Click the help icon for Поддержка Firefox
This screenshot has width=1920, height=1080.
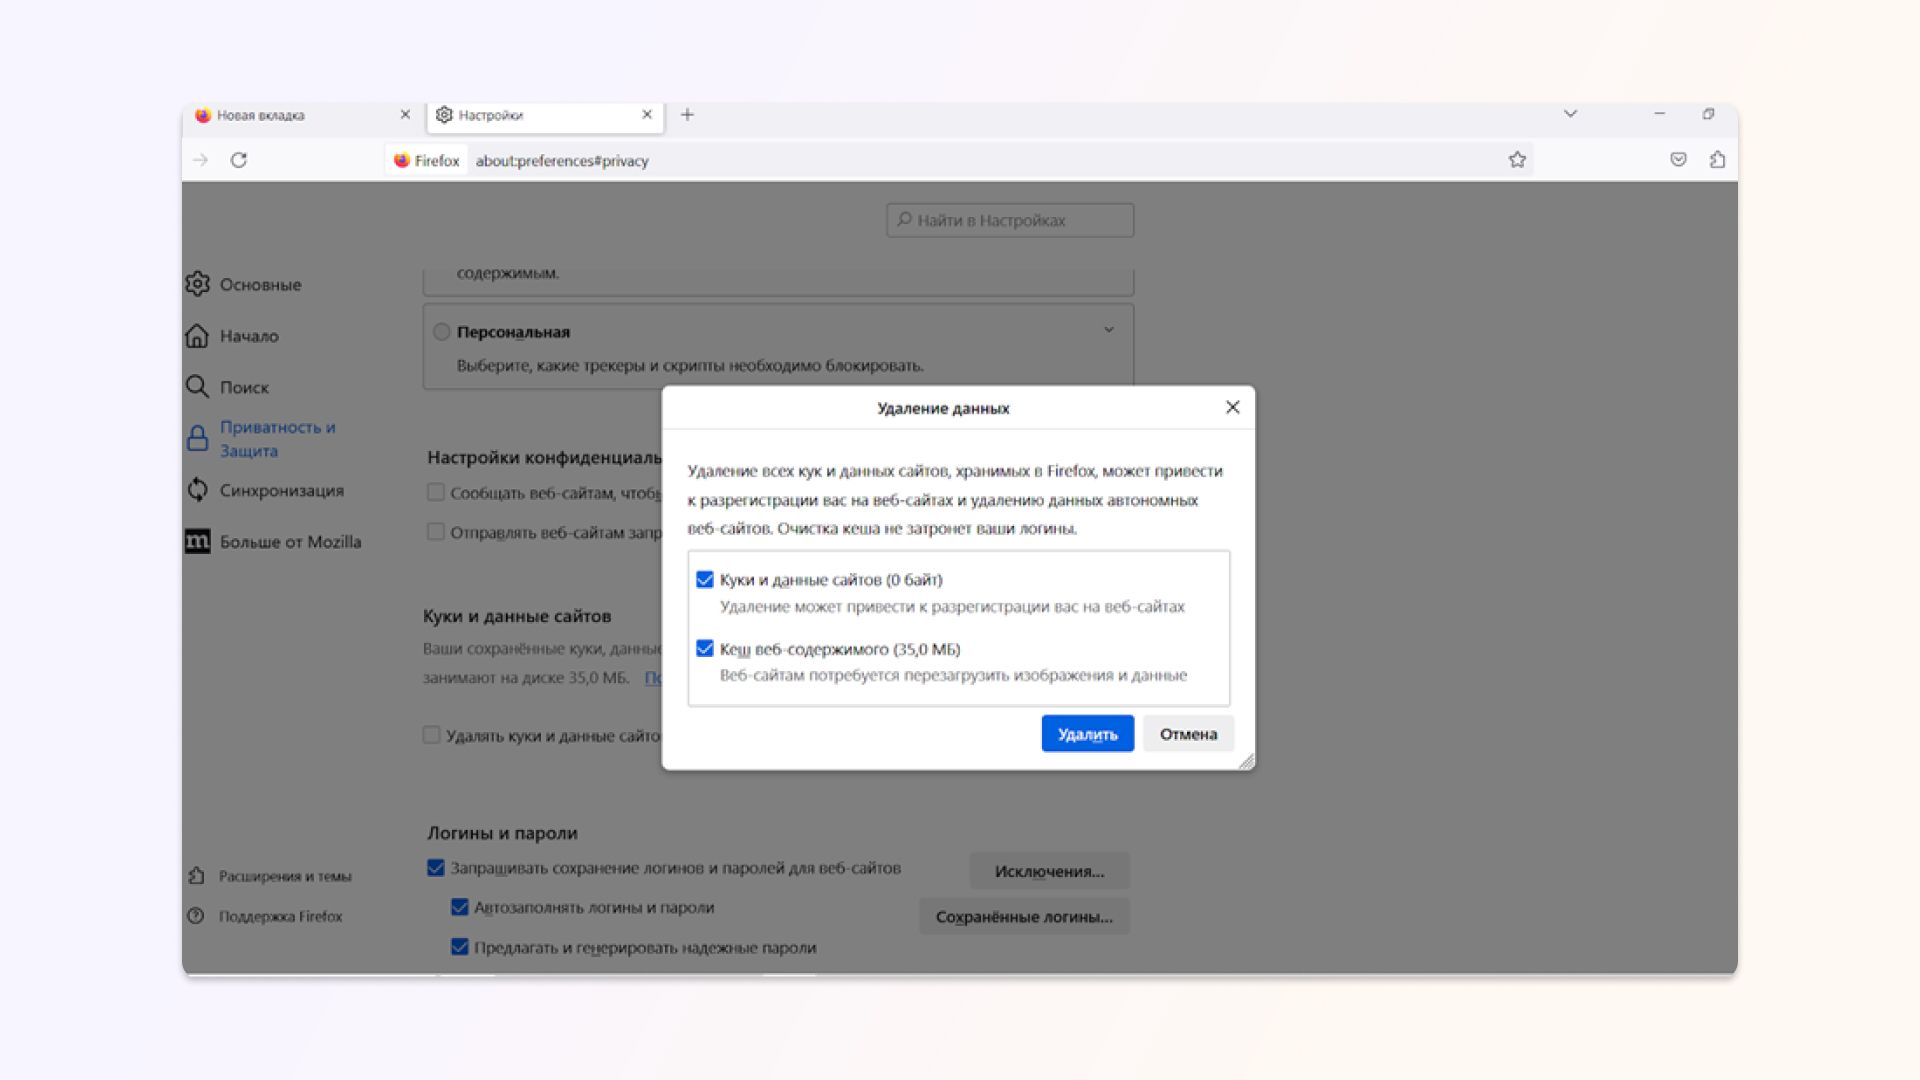pos(196,916)
